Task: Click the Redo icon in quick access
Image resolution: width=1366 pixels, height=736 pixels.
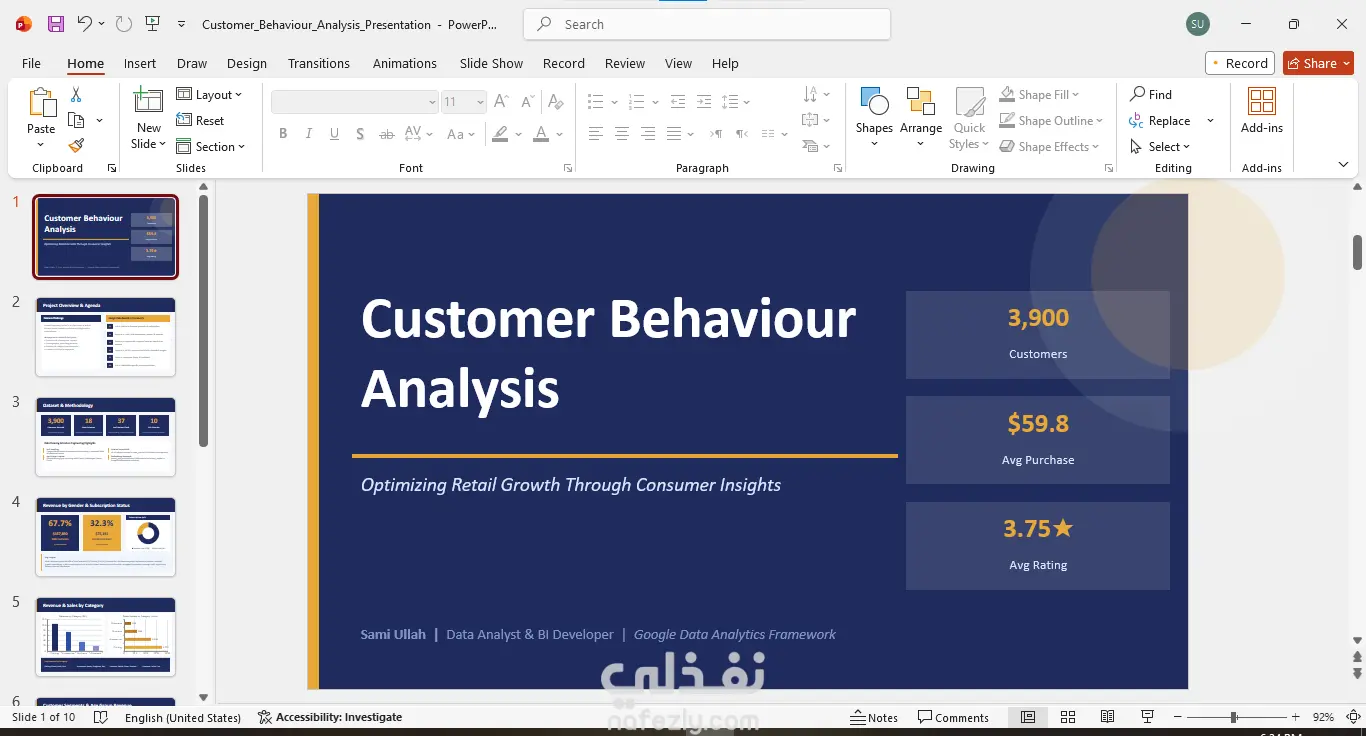Action: pyautogui.click(x=123, y=24)
